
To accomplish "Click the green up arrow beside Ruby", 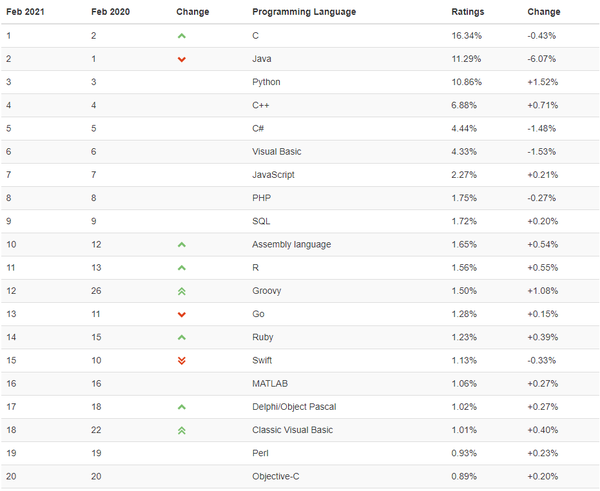I will (x=181, y=337).
